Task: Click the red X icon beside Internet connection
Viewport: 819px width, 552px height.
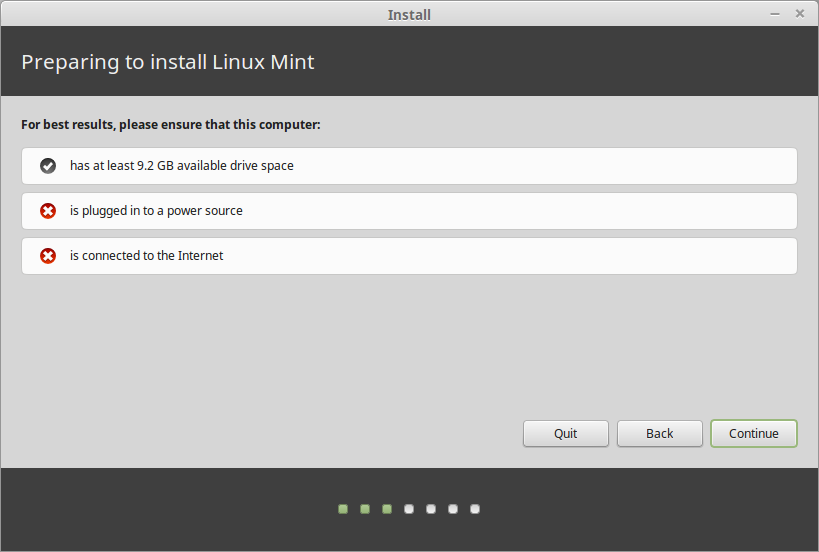Action: click(x=48, y=256)
